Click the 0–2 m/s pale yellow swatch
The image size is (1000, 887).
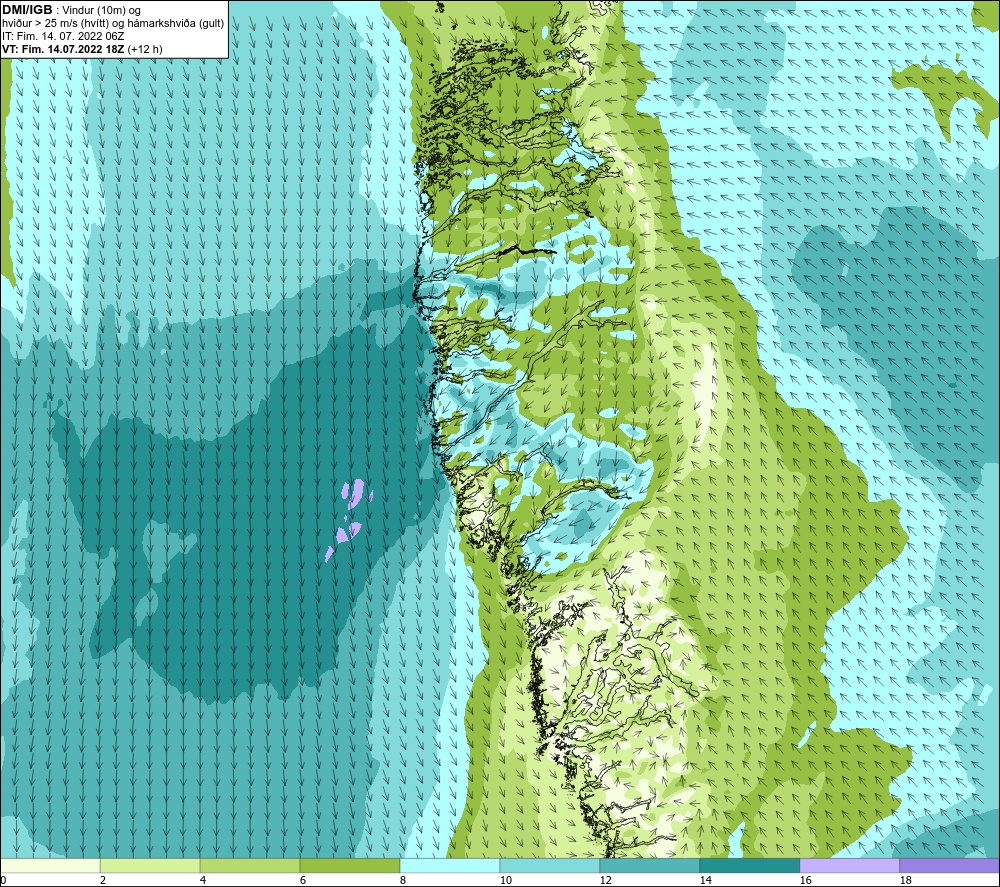(x=50, y=865)
